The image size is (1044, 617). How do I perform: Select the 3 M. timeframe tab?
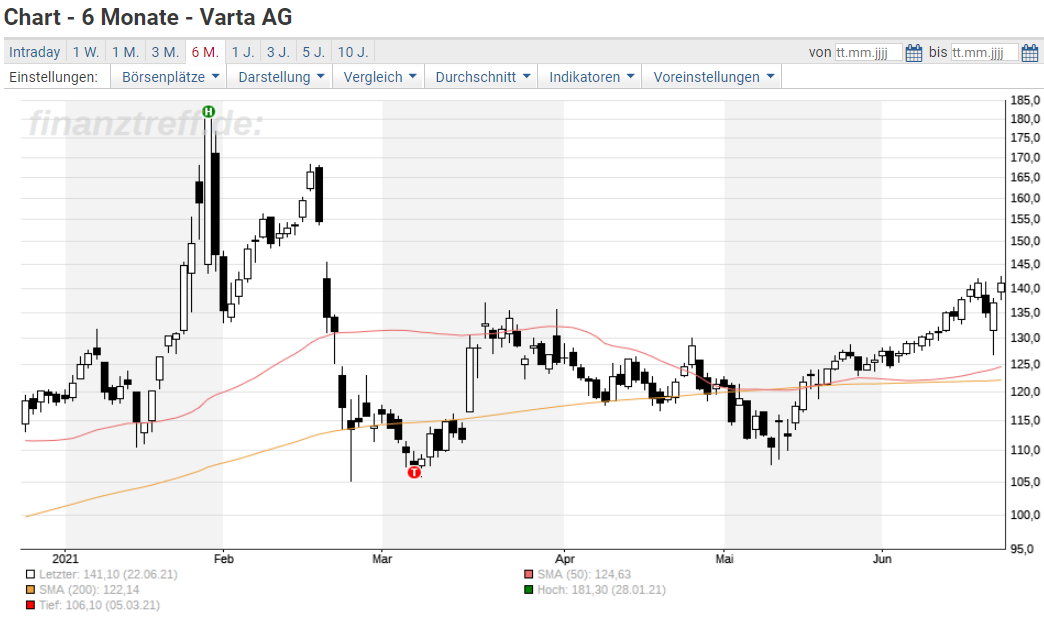(x=165, y=52)
